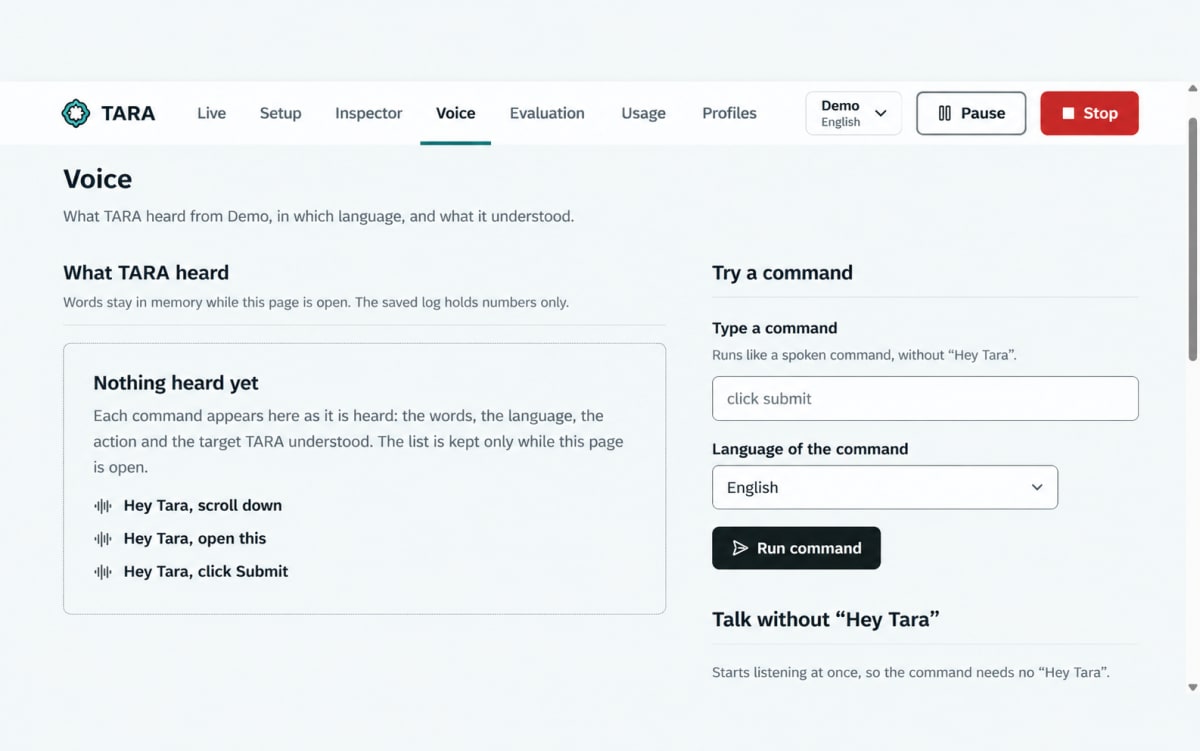
Task: Open the Setup tab
Action: (280, 113)
